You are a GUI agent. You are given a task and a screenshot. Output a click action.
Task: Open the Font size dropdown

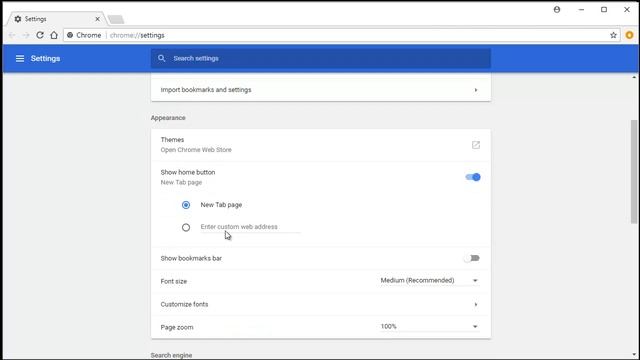(x=429, y=280)
